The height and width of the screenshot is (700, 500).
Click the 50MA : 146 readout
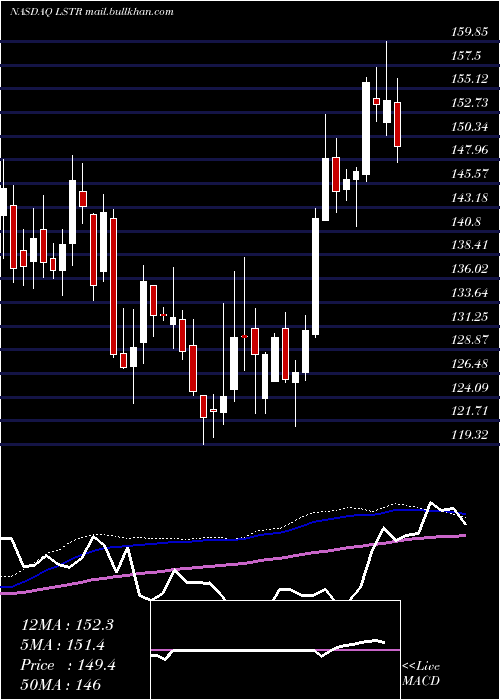pos(60,684)
